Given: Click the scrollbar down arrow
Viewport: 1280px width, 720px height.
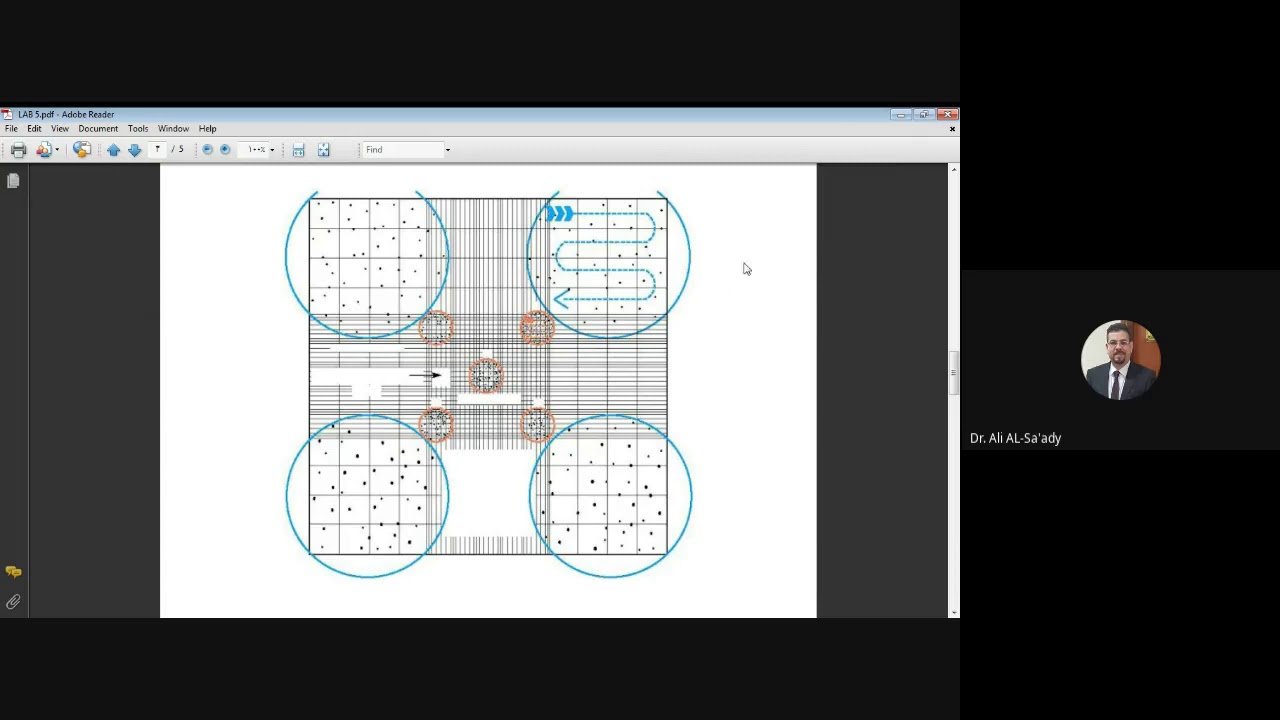Looking at the screenshot, I should 954,612.
